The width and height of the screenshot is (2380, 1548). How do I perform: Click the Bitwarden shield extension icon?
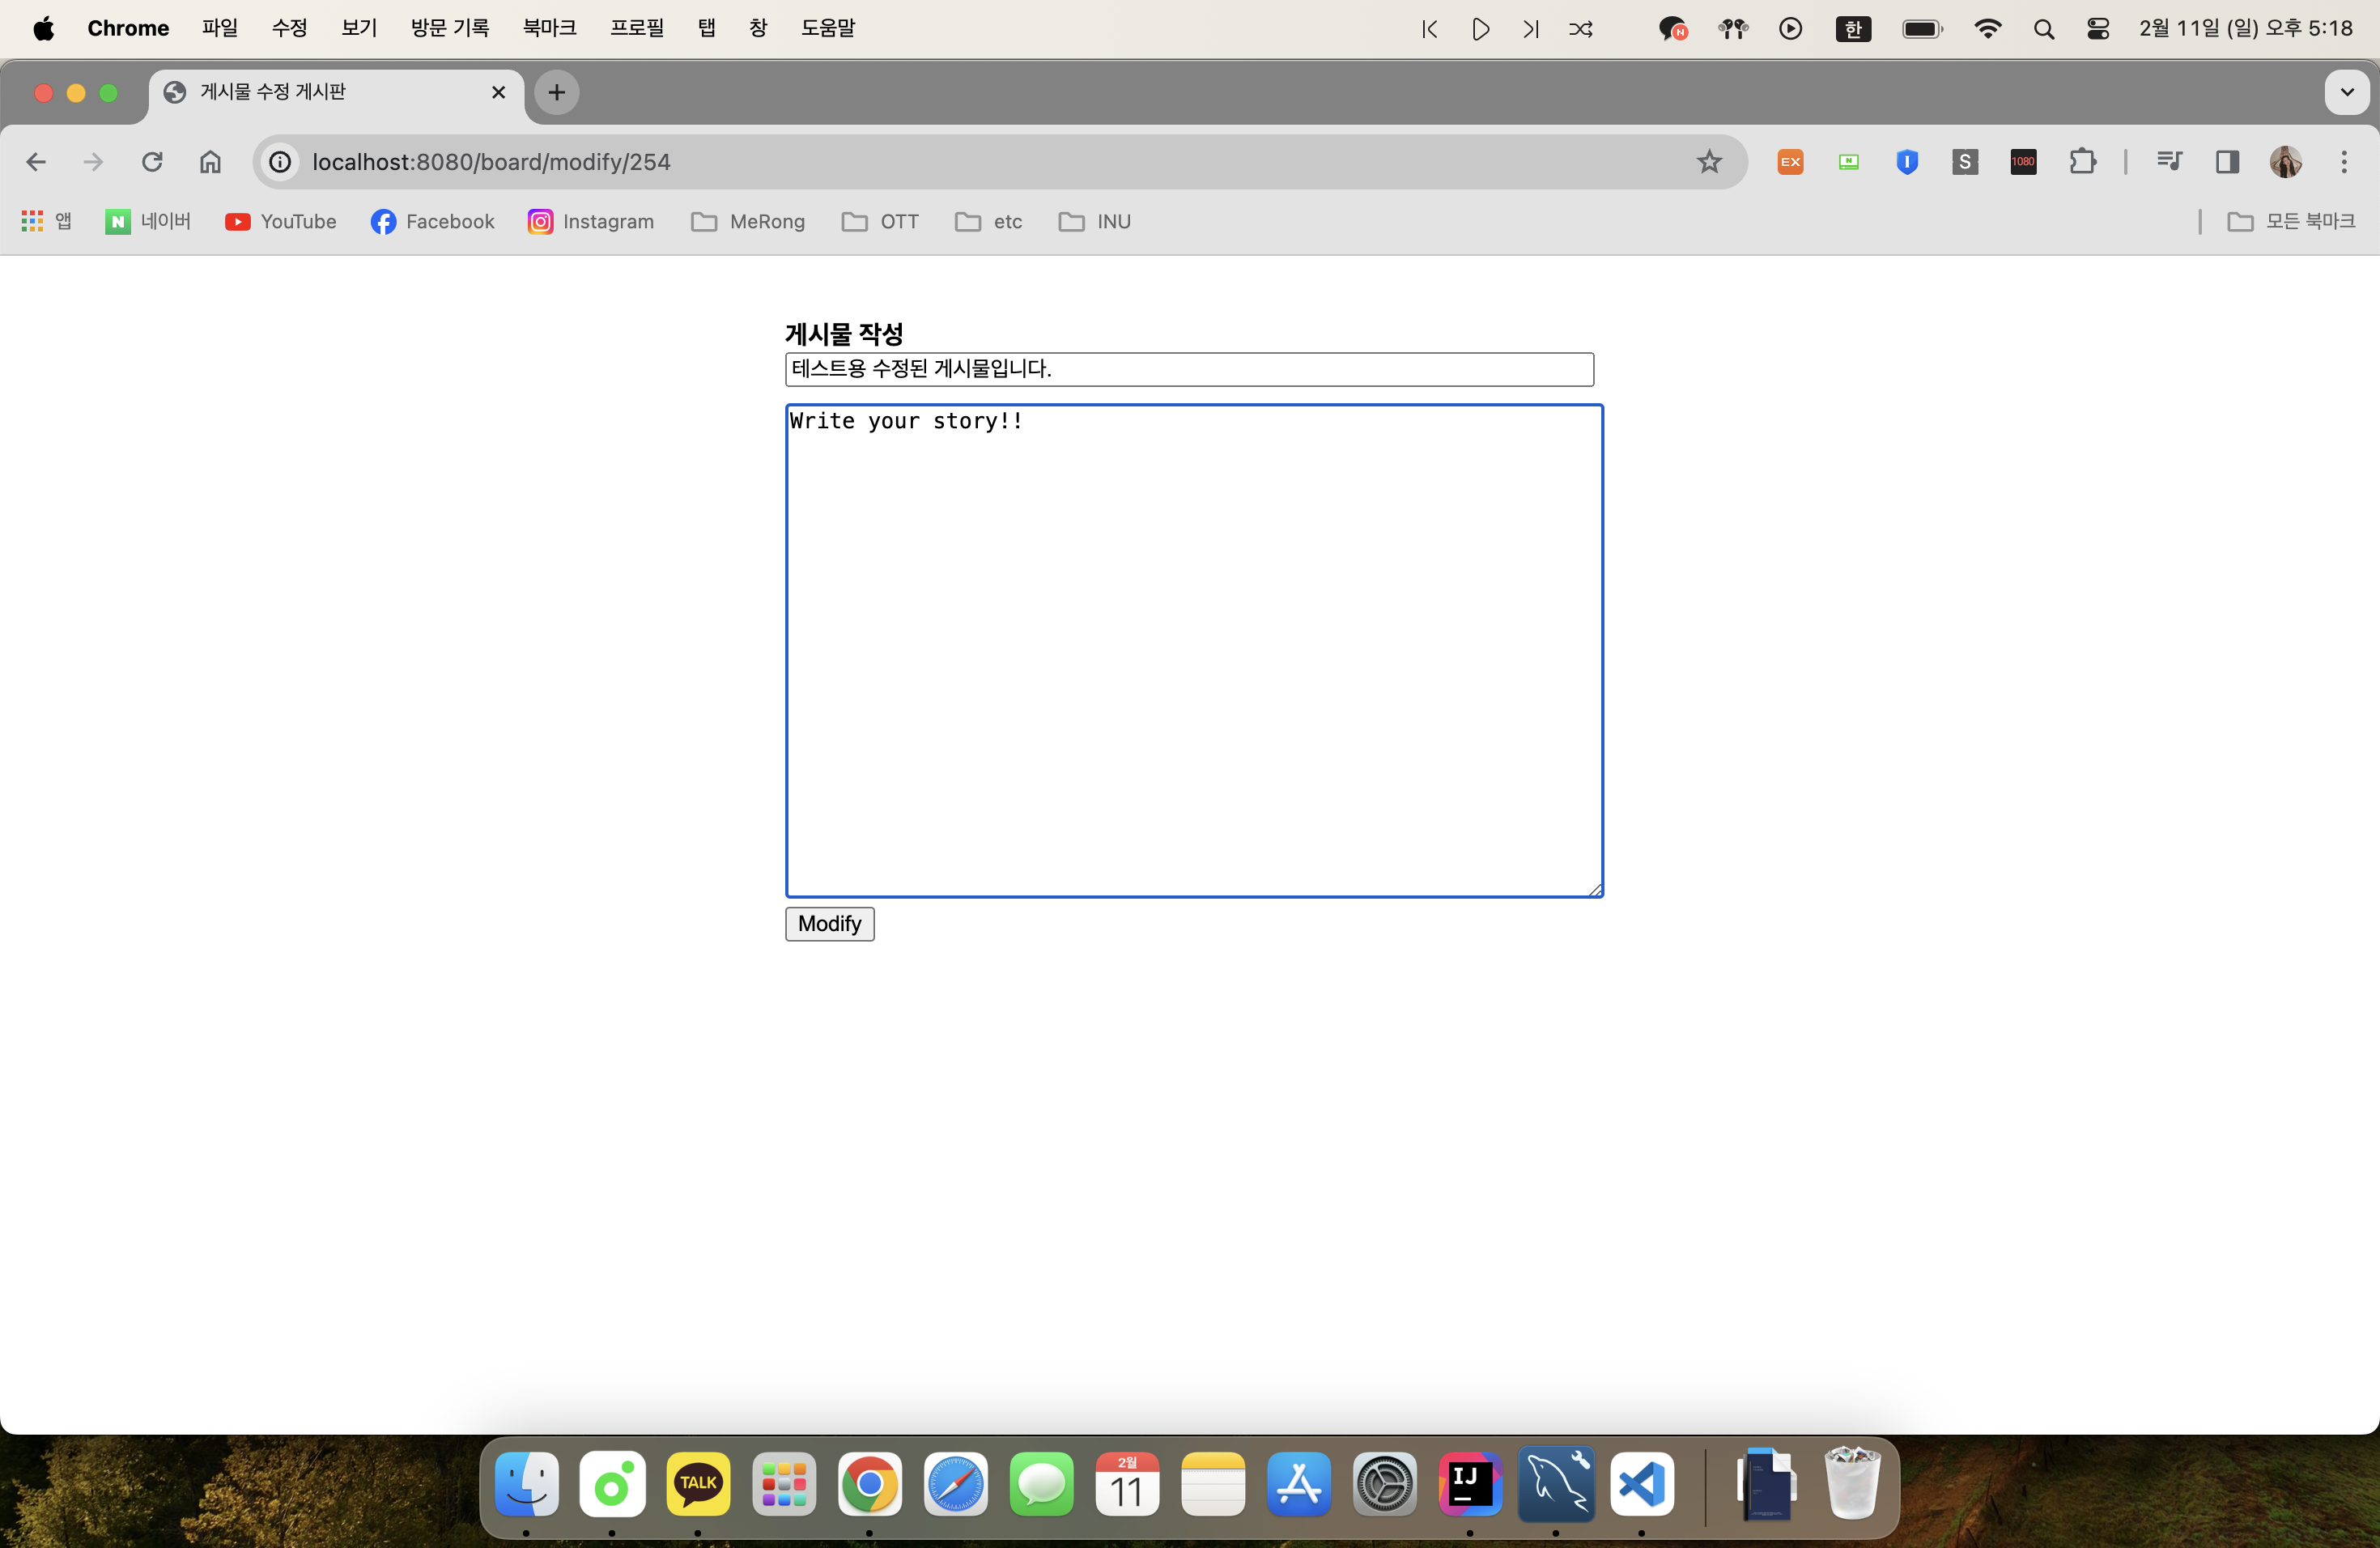[x=1907, y=162]
